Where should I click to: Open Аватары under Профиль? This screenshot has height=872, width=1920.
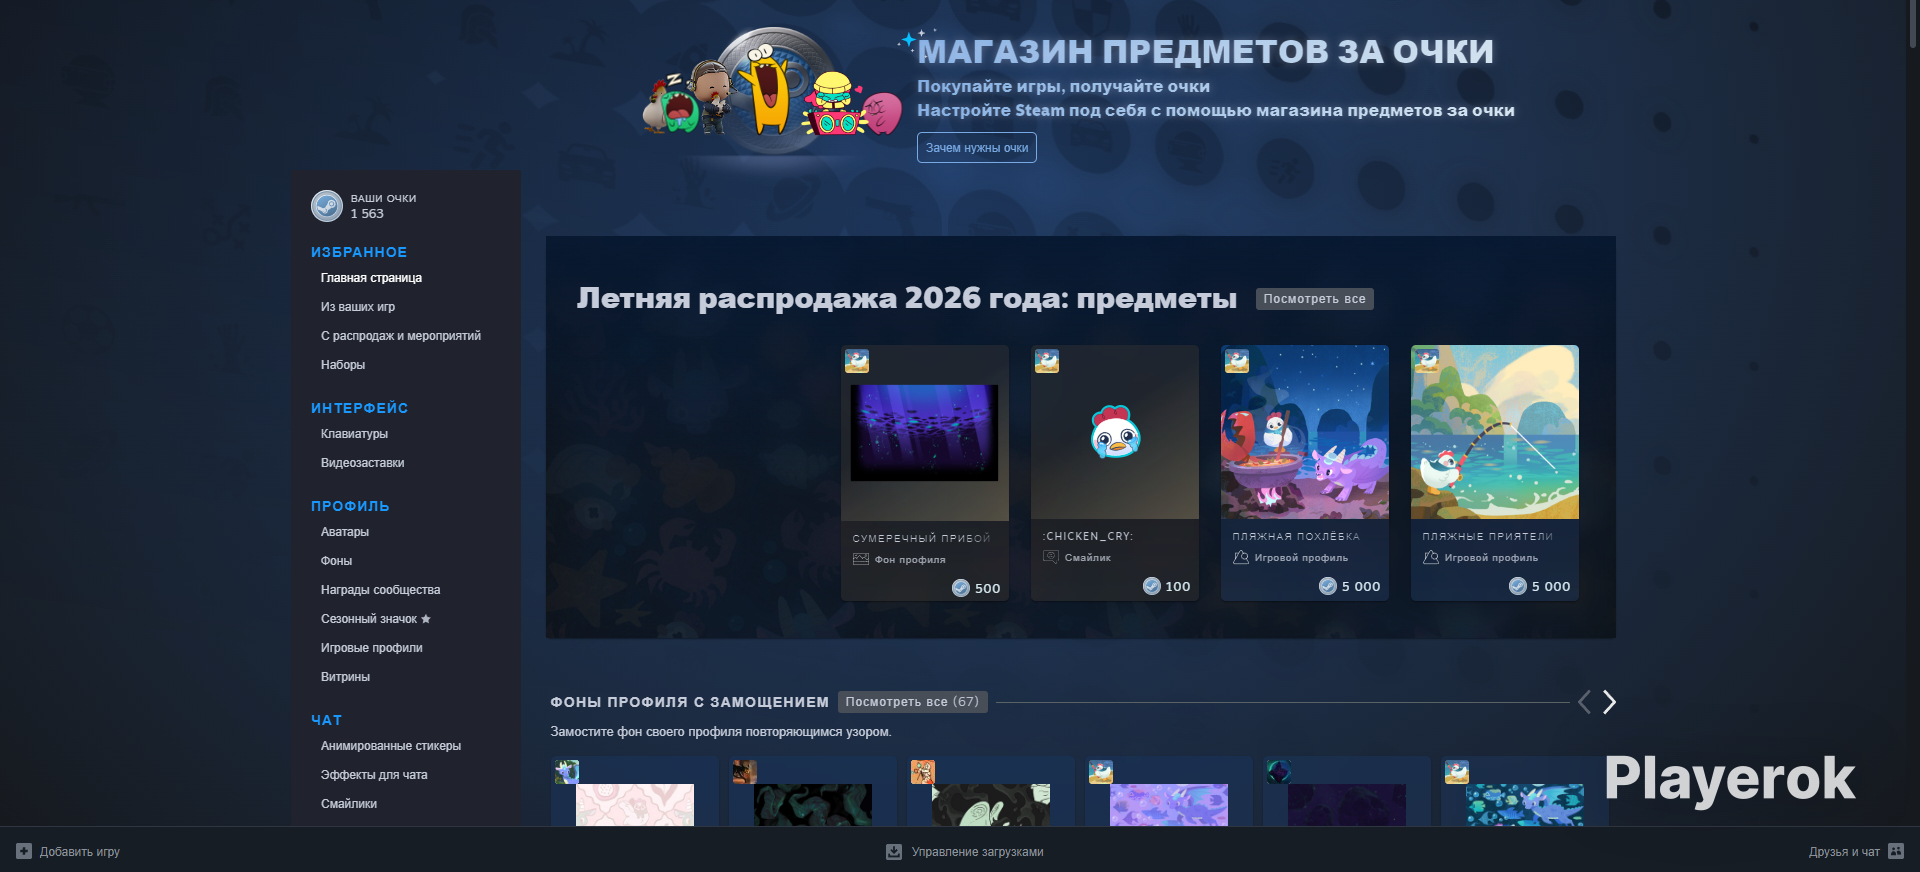(x=345, y=532)
